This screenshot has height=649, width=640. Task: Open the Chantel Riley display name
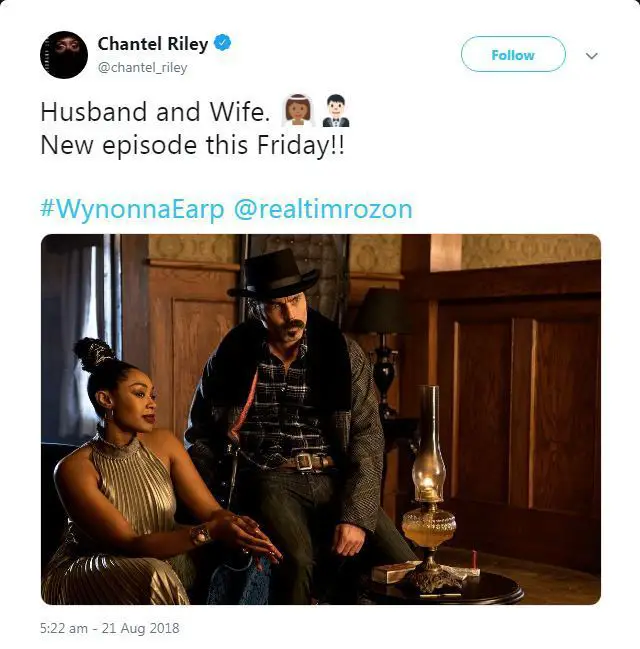(x=153, y=43)
